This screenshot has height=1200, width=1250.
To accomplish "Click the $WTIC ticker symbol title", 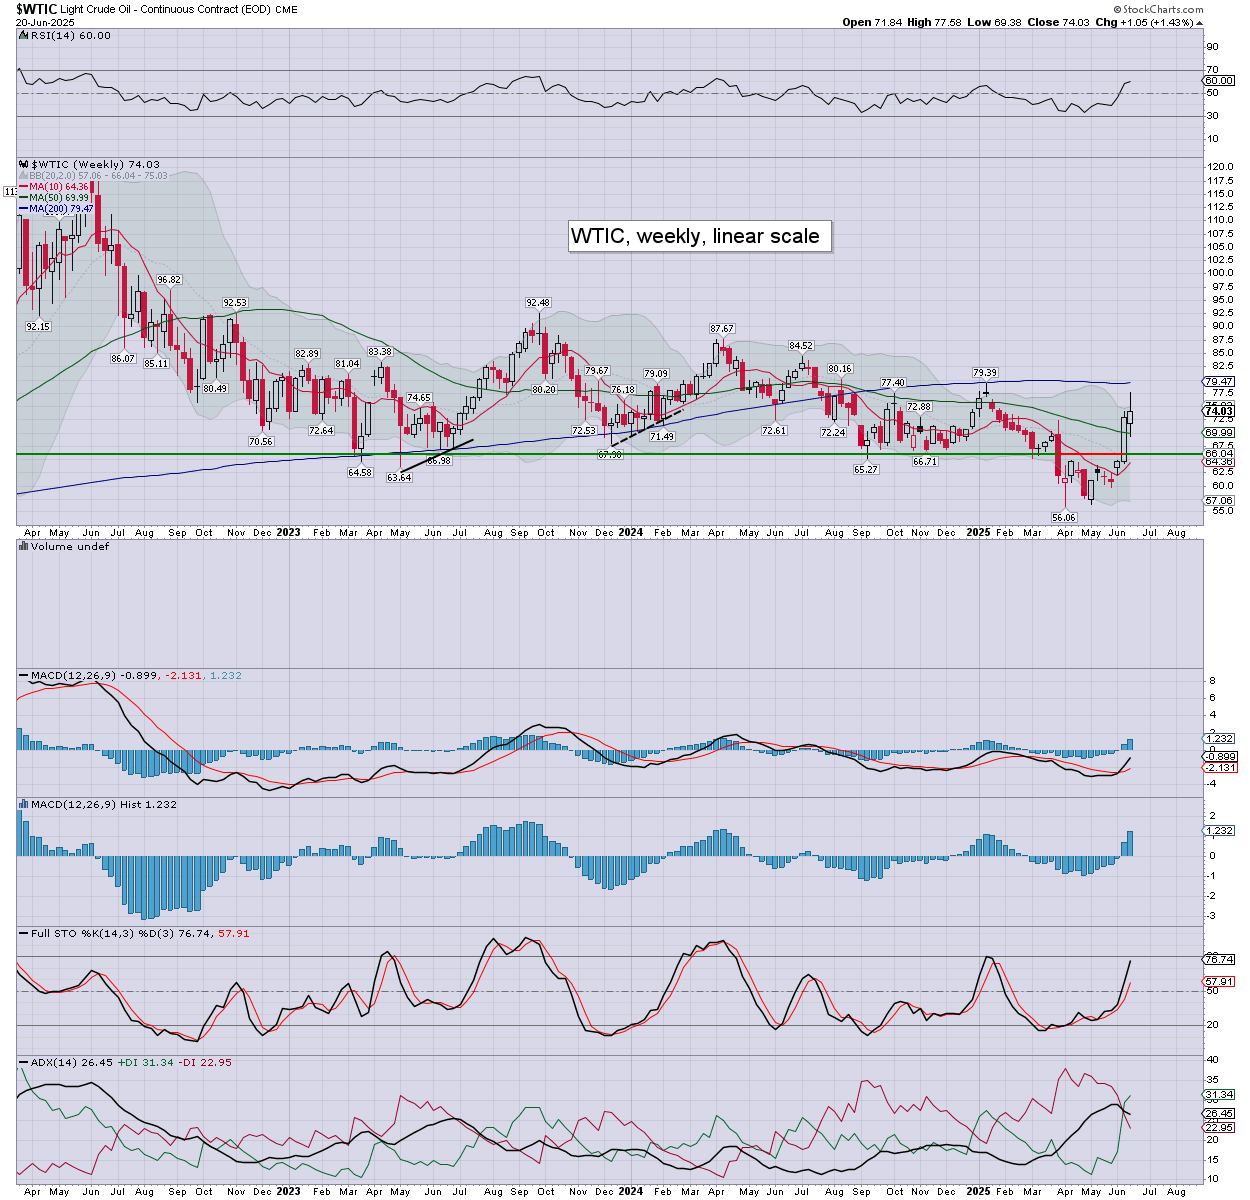I will pos(36,9).
